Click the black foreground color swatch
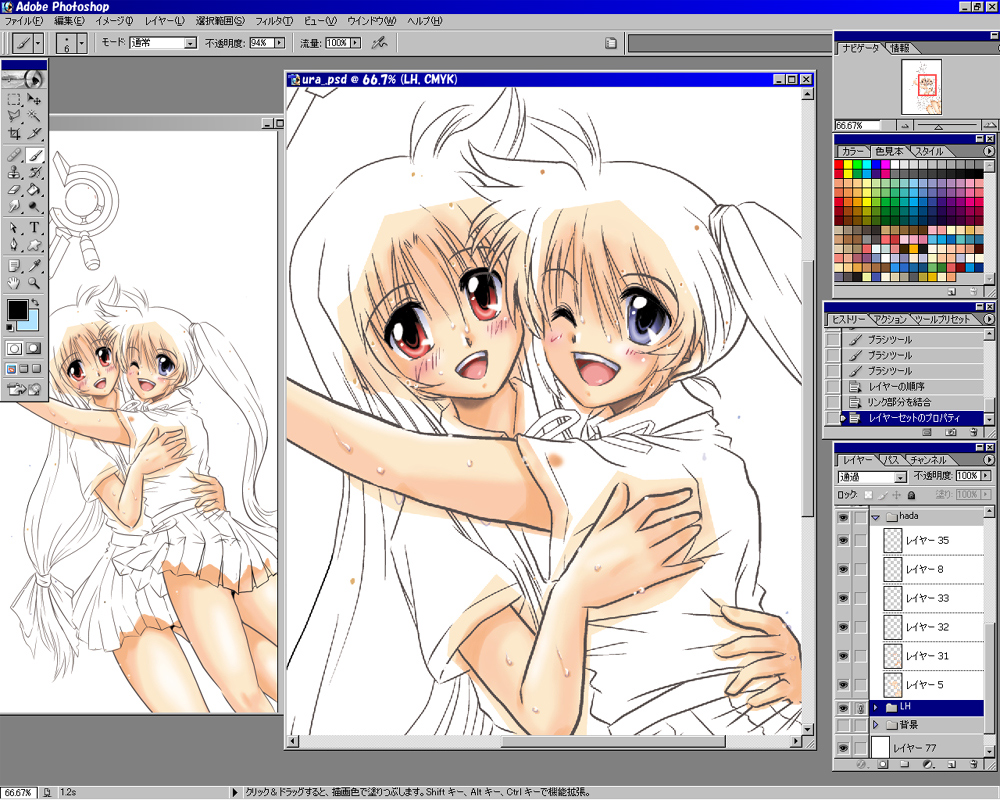This screenshot has width=1000, height=800. [x=17, y=310]
